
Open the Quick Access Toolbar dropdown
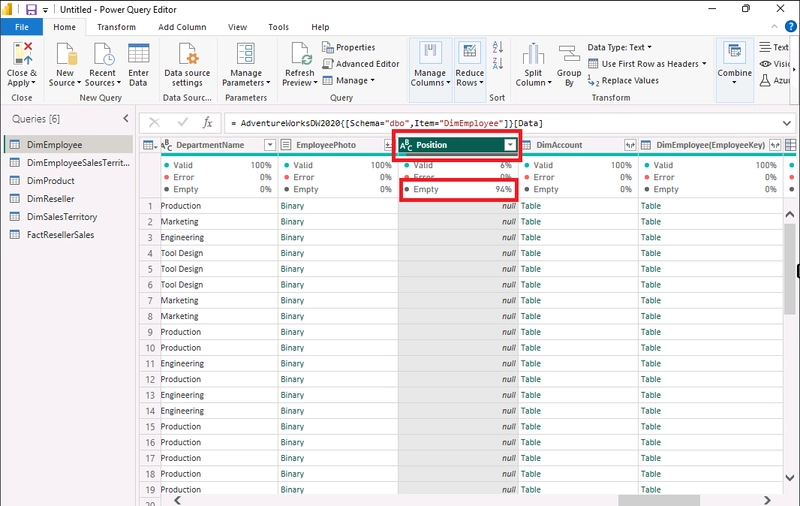(x=45, y=10)
